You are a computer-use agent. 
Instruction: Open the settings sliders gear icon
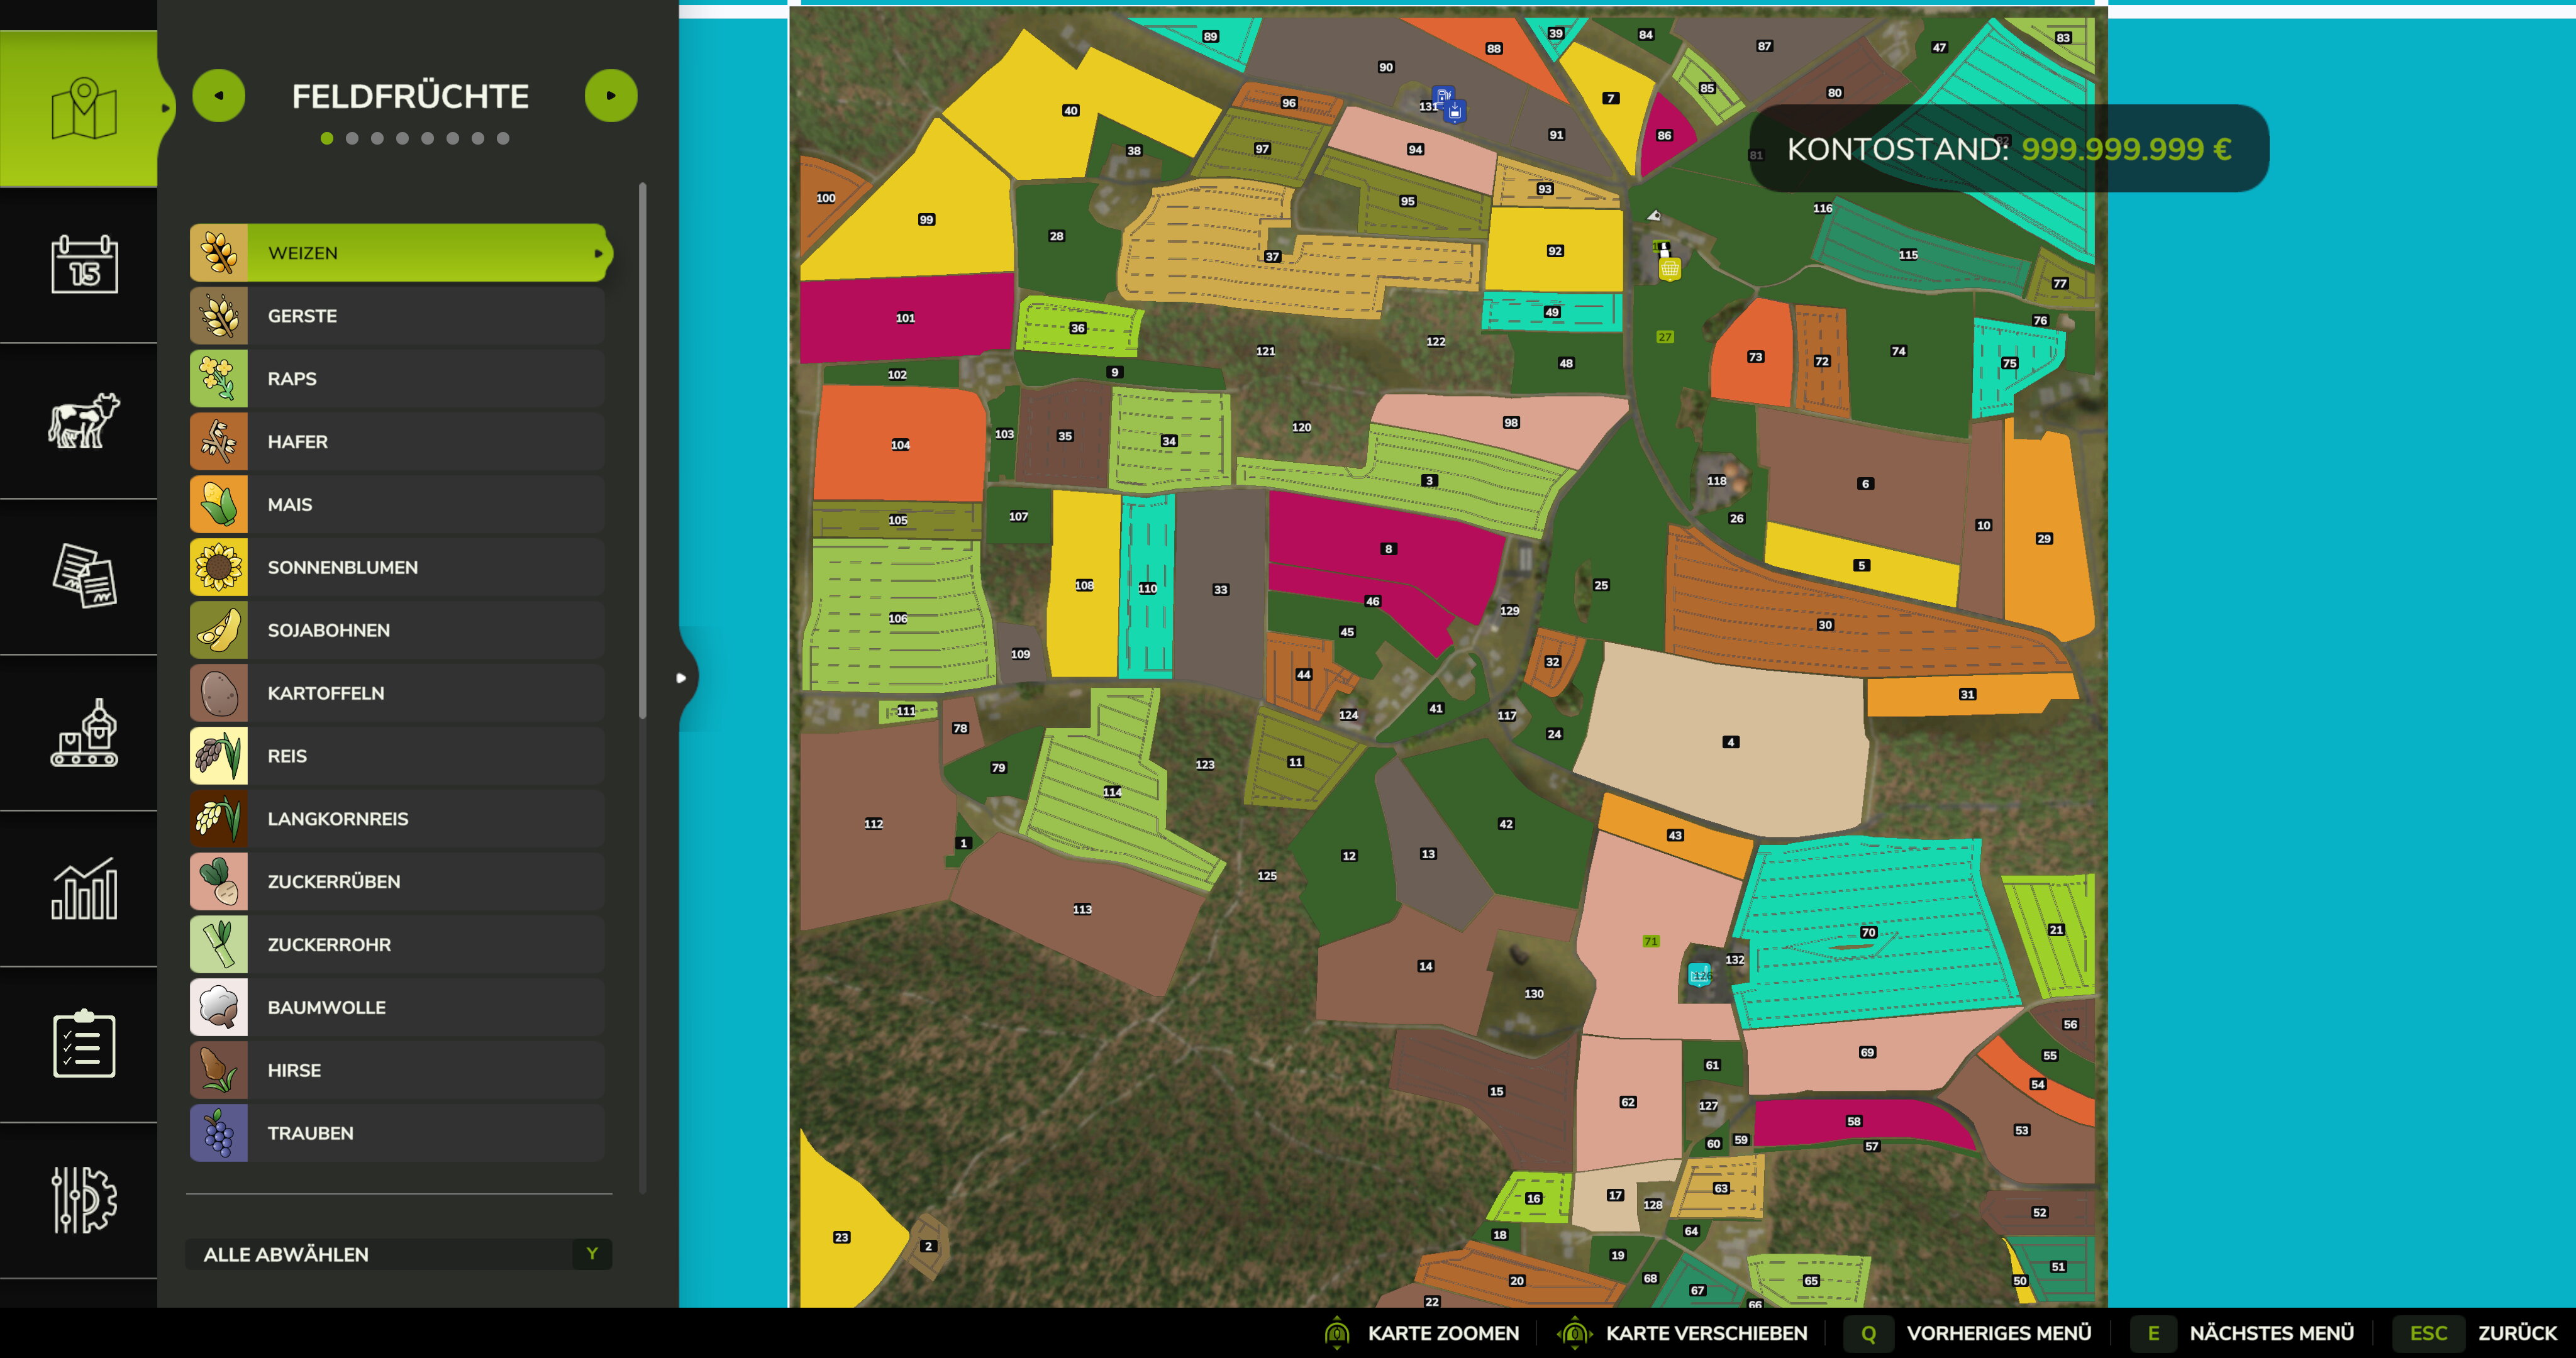(84, 1199)
